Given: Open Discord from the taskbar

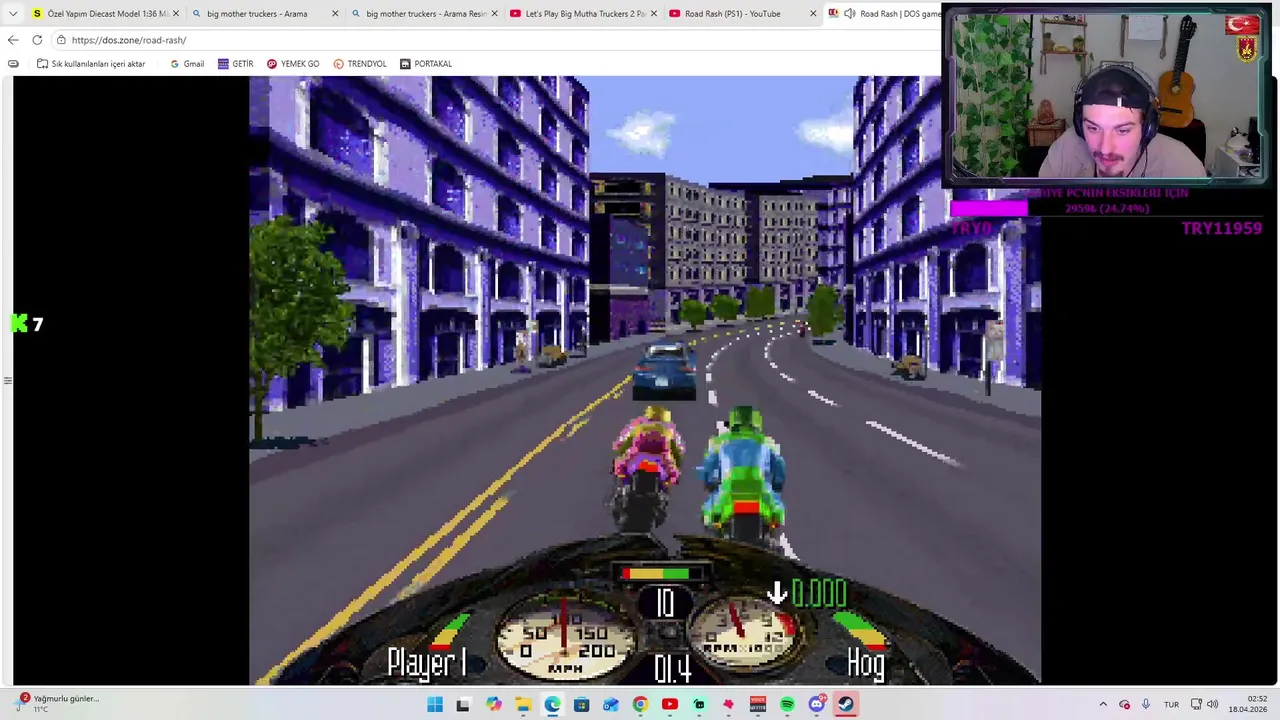Looking at the screenshot, I should tap(817, 704).
